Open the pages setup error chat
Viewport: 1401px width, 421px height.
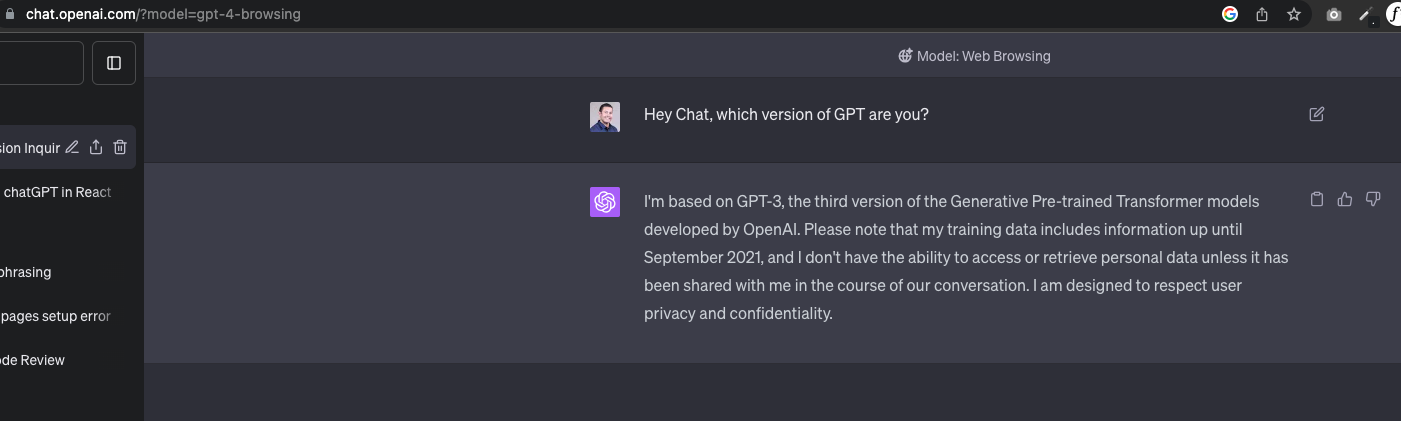click(55, 316)
